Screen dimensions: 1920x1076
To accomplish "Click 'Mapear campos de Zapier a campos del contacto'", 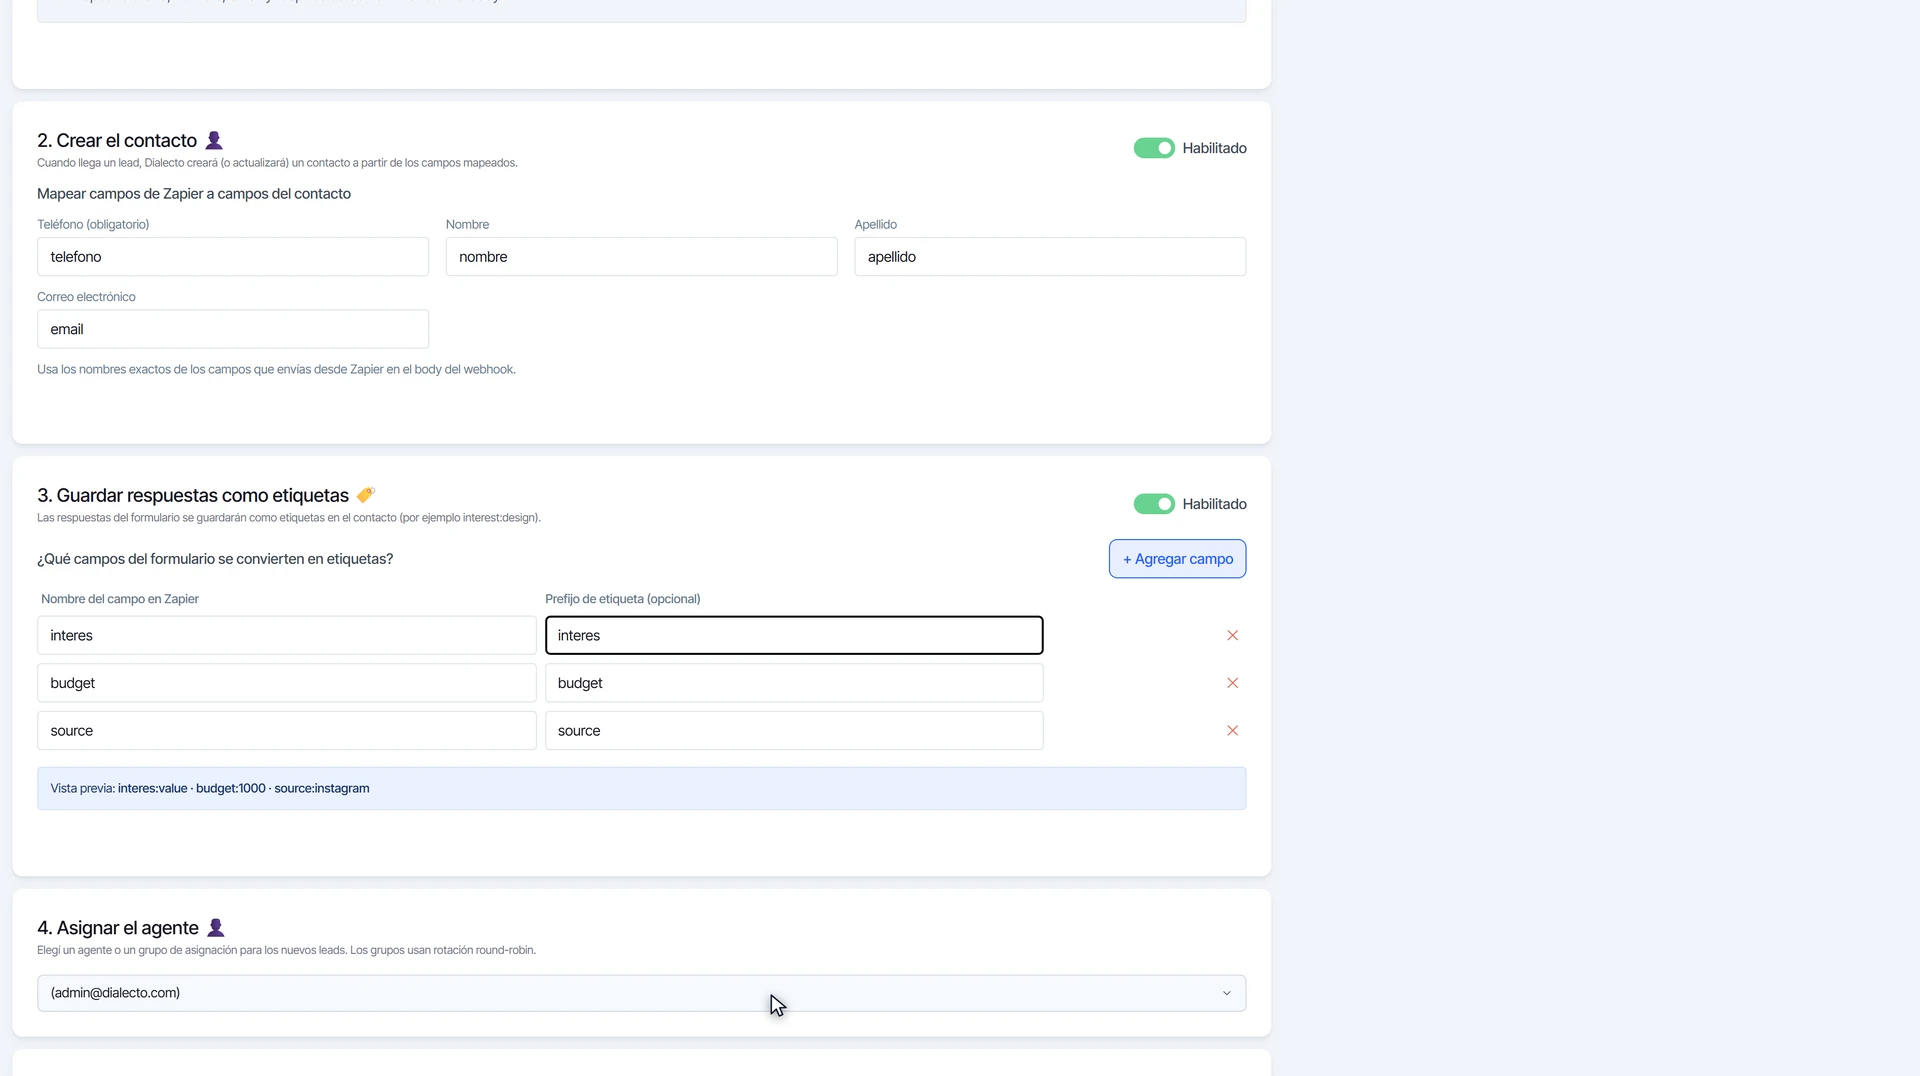I will (194, 194).
